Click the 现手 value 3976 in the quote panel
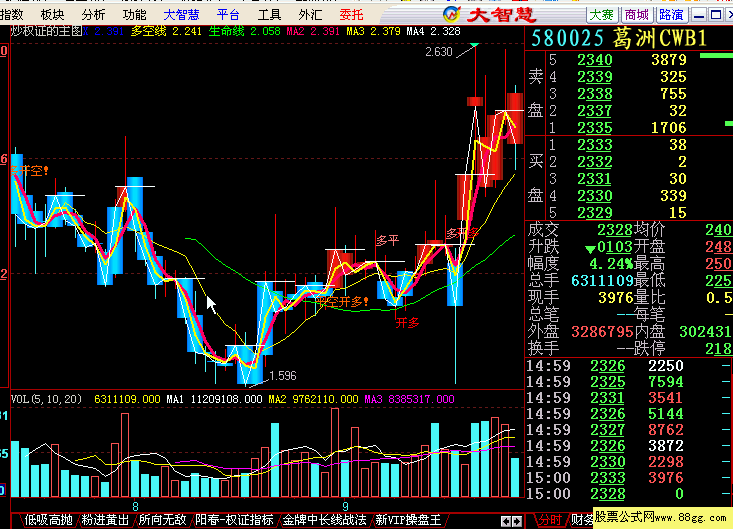Screen dimensions: 733x529 pos(616,298)
